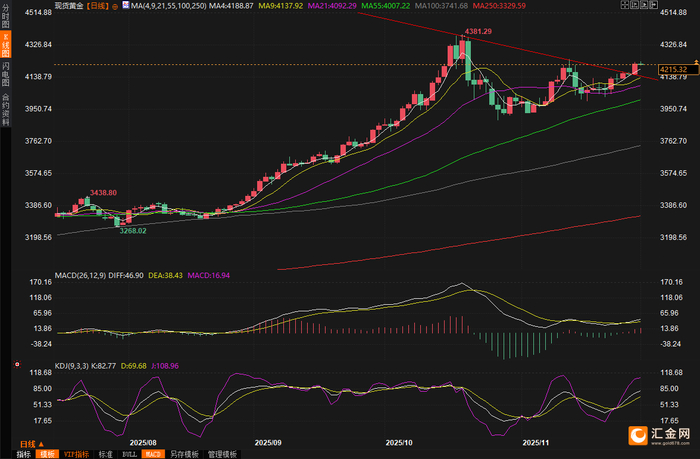Click the 4381.29 high price marker

(478, 31)
